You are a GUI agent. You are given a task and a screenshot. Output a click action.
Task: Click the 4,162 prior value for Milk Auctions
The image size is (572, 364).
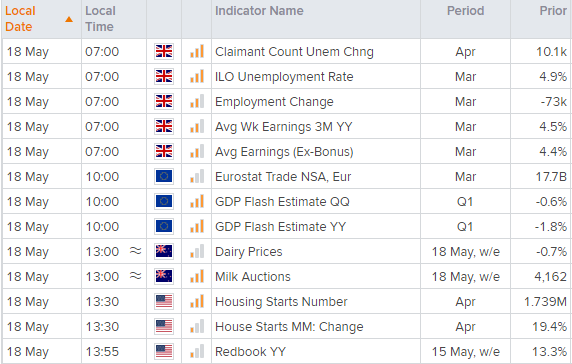[550, 276]
